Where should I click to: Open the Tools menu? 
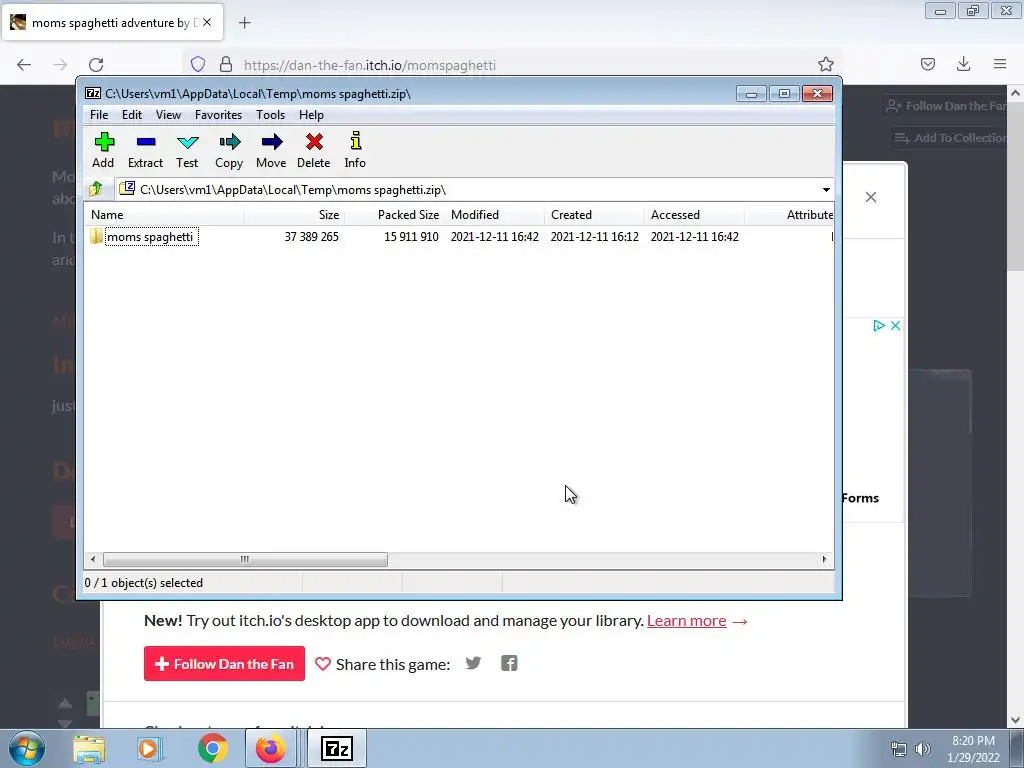pyautogui.click(x=270, y=115)
